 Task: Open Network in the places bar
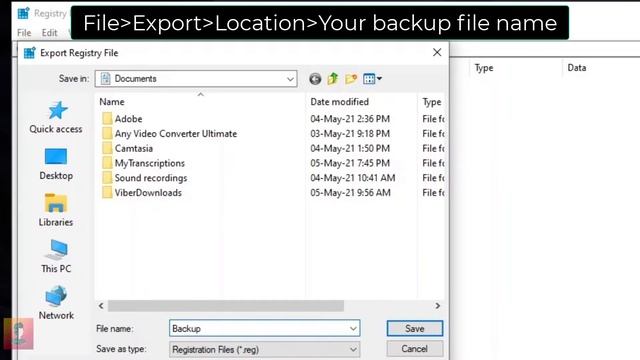coord(56,303)
